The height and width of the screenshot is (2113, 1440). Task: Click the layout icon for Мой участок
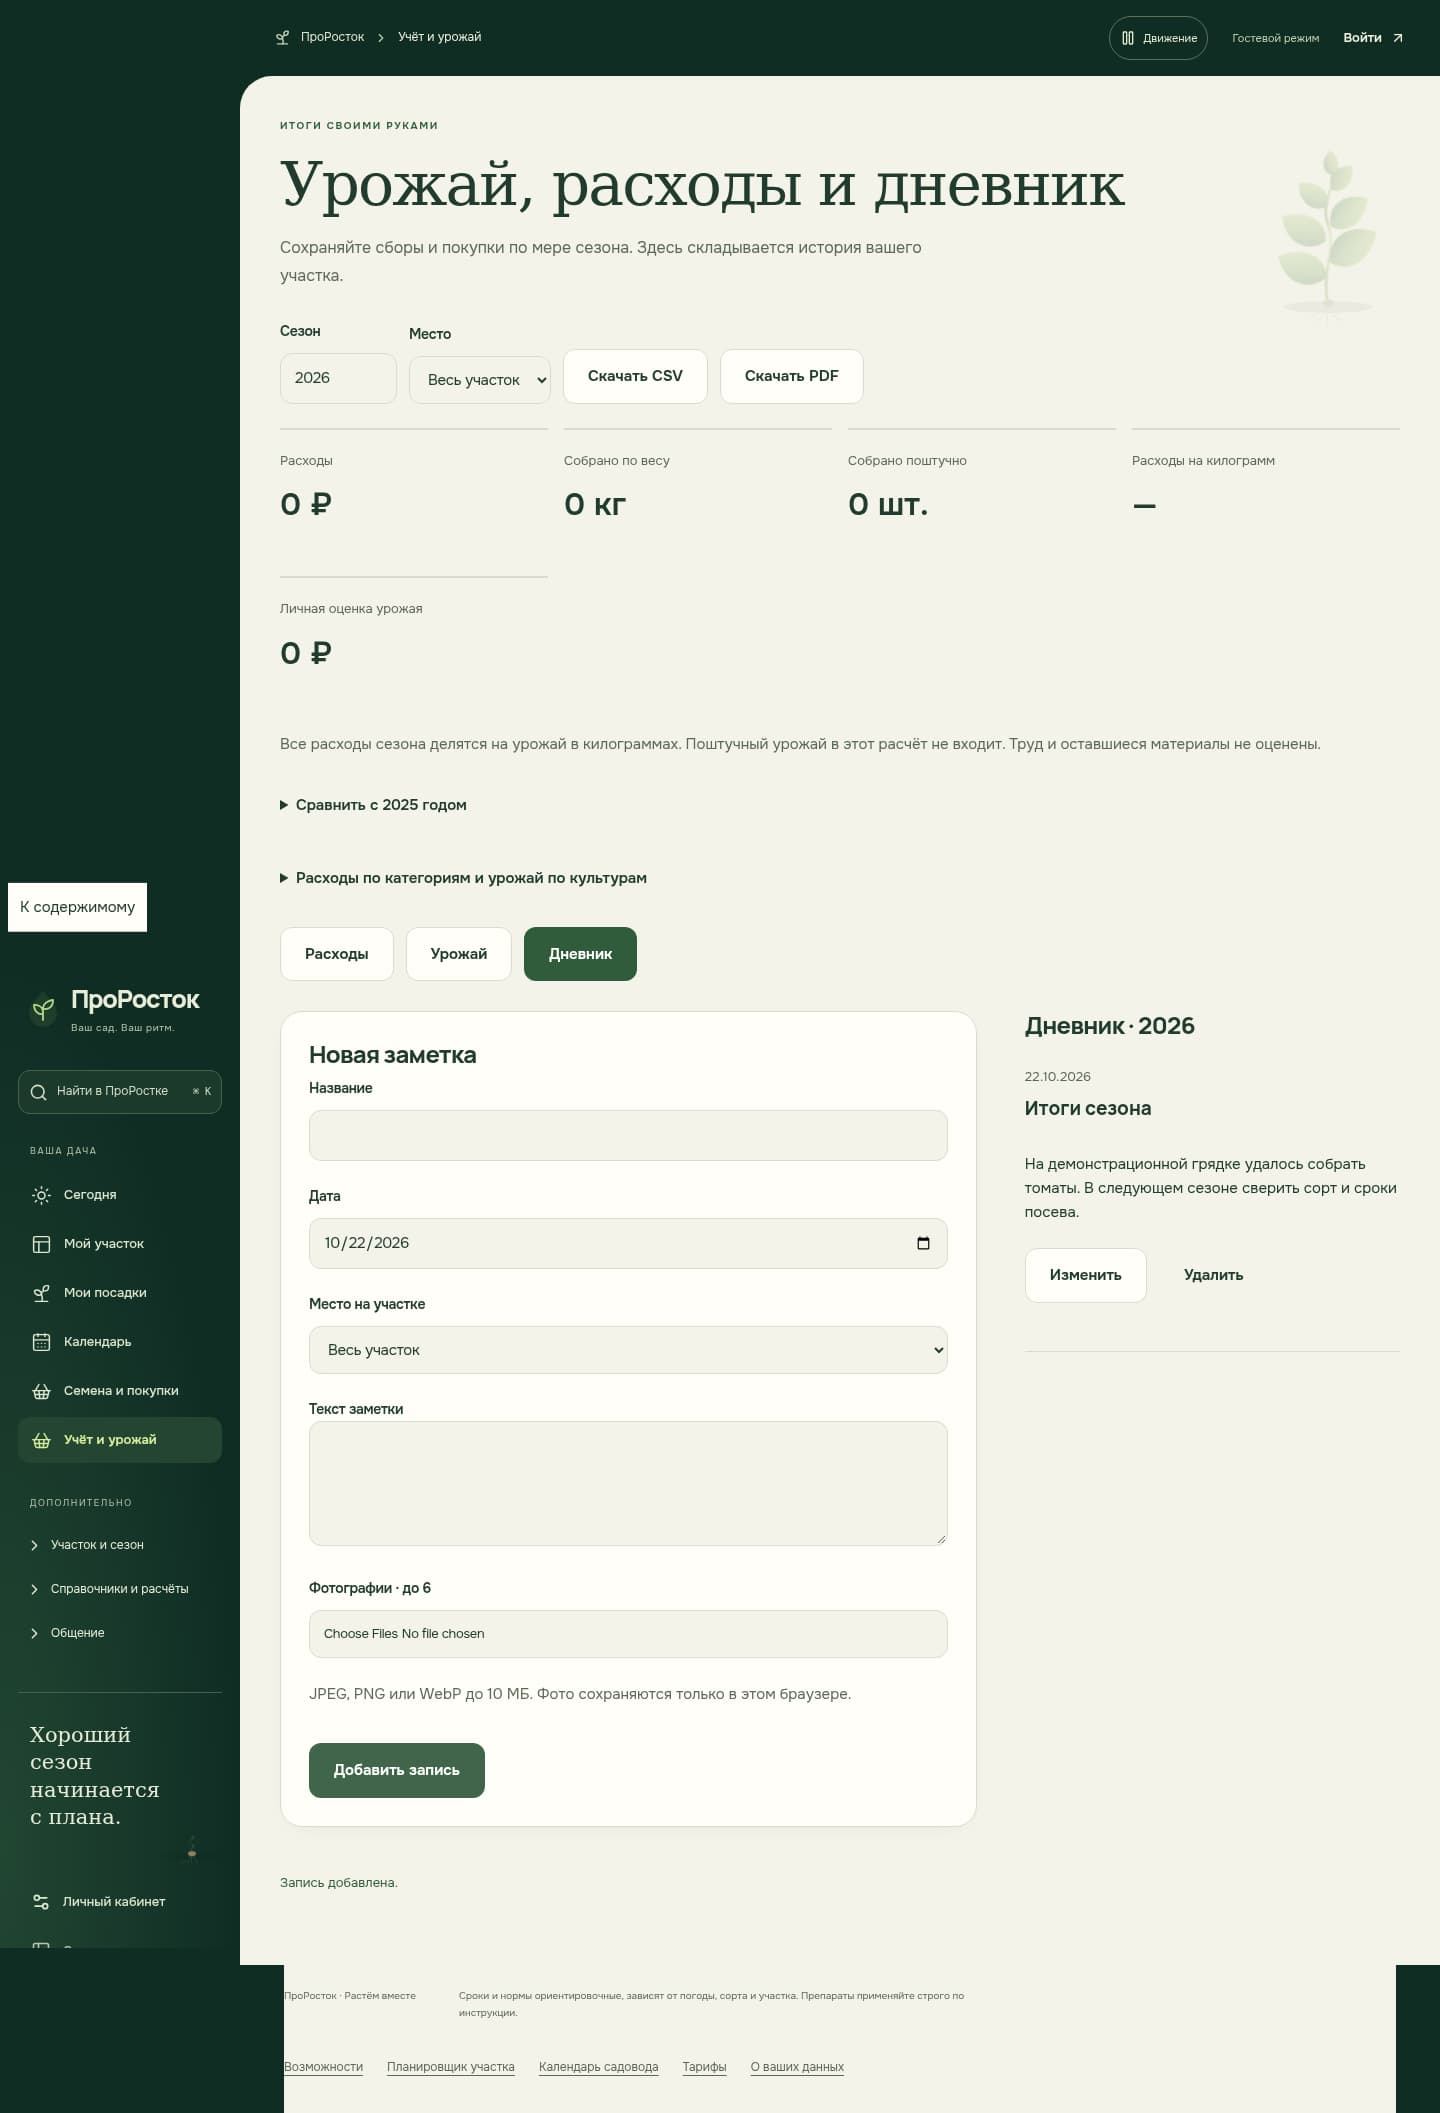click(41, 1244)
